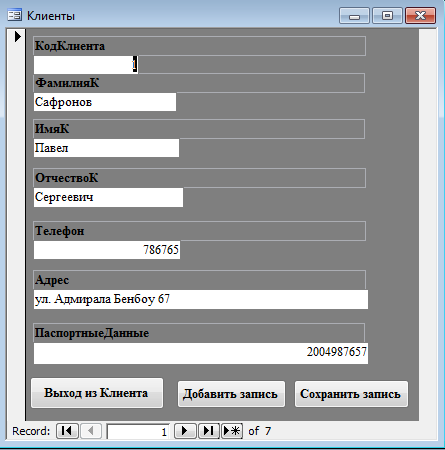The image size is (445, 450).
Task: Click the Добавить запись button
Action: [x=231, y=394]
